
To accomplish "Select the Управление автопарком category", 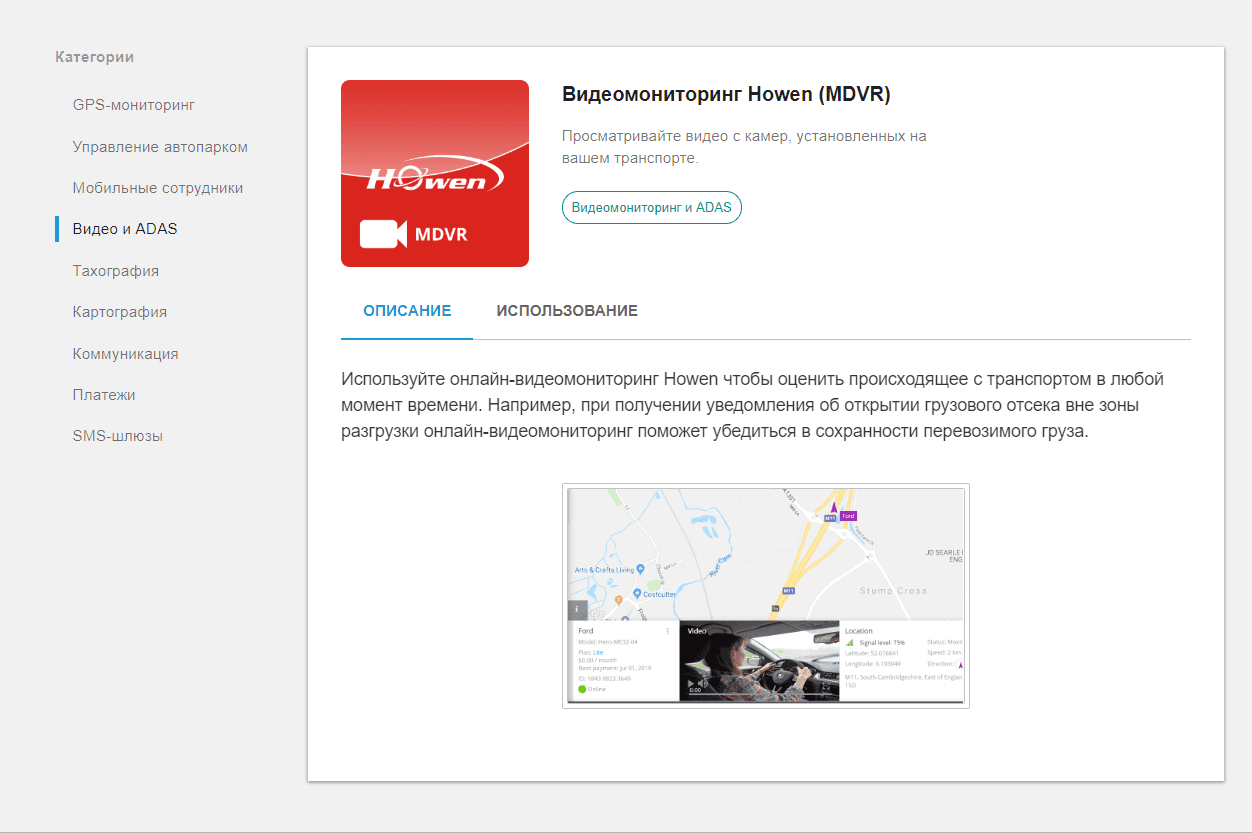I will click(x=160, y=147).
